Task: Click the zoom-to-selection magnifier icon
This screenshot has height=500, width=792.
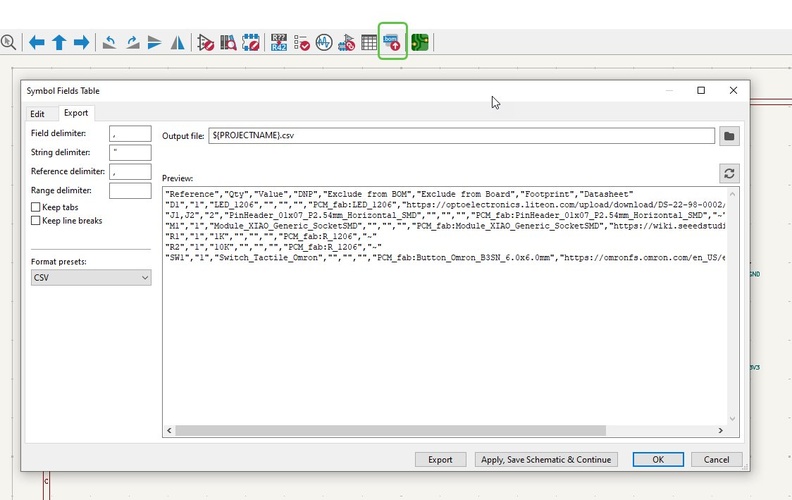Action: pyautogui.click(x=8, y=42)
